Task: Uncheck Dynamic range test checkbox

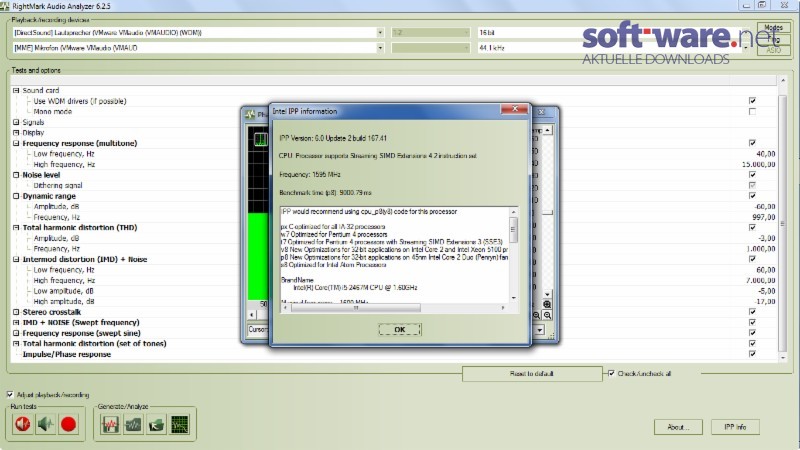Action: pos(752,195)
